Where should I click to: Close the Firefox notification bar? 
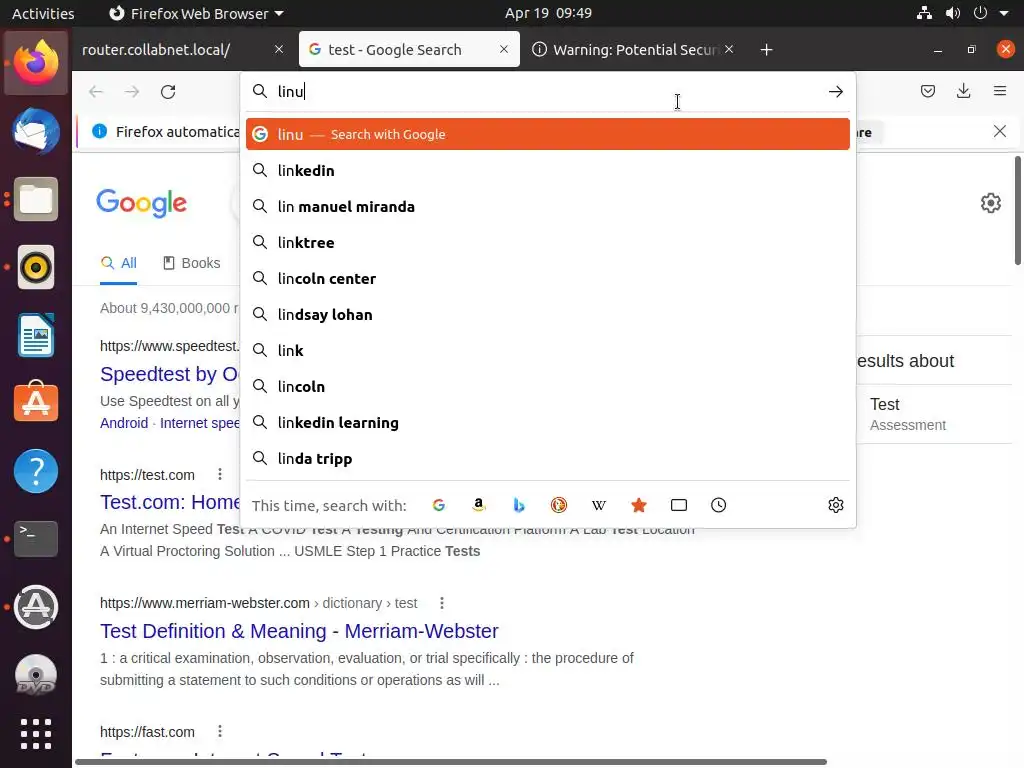pos(1000,131)
